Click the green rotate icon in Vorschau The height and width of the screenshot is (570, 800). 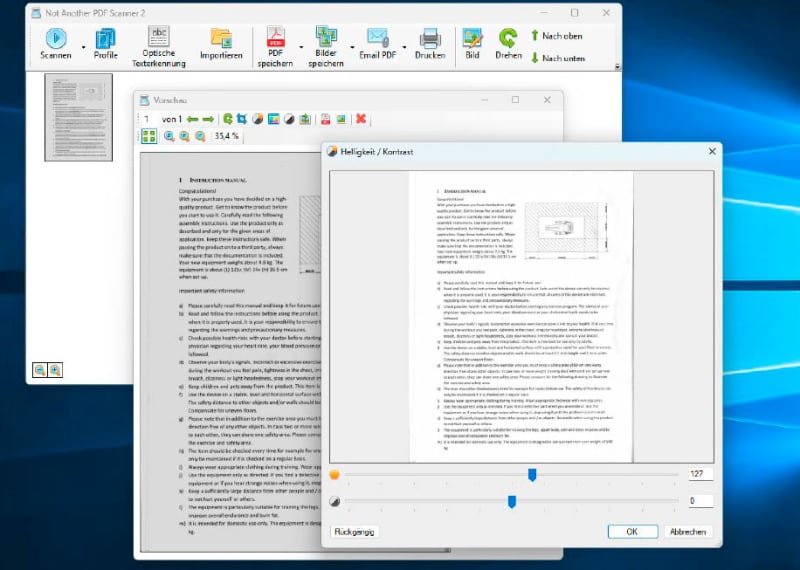[x=228, y=119]
